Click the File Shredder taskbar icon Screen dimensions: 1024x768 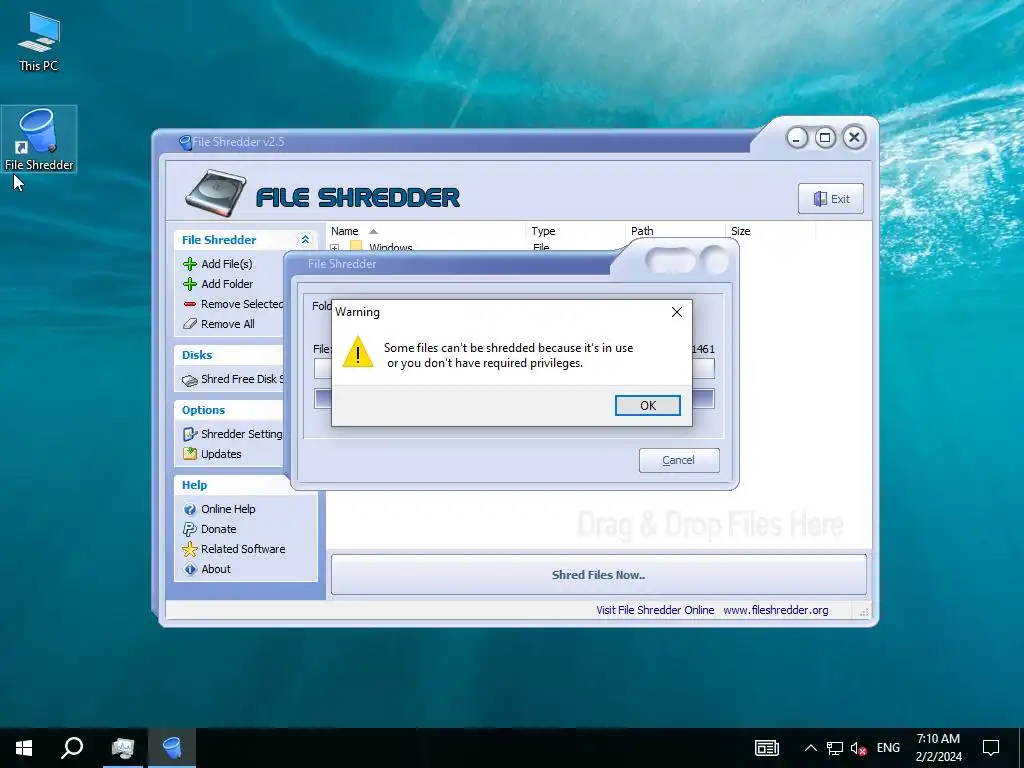point(172,748)
